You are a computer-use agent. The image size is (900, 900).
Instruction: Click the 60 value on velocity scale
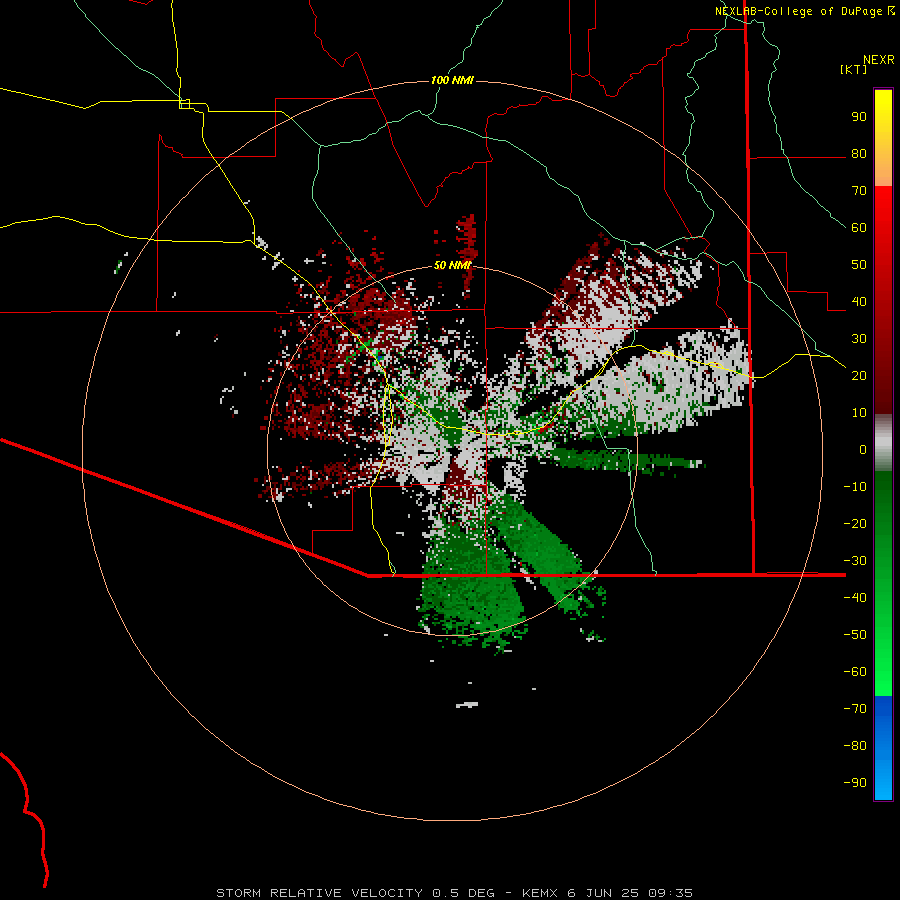[x=859, y=228]
